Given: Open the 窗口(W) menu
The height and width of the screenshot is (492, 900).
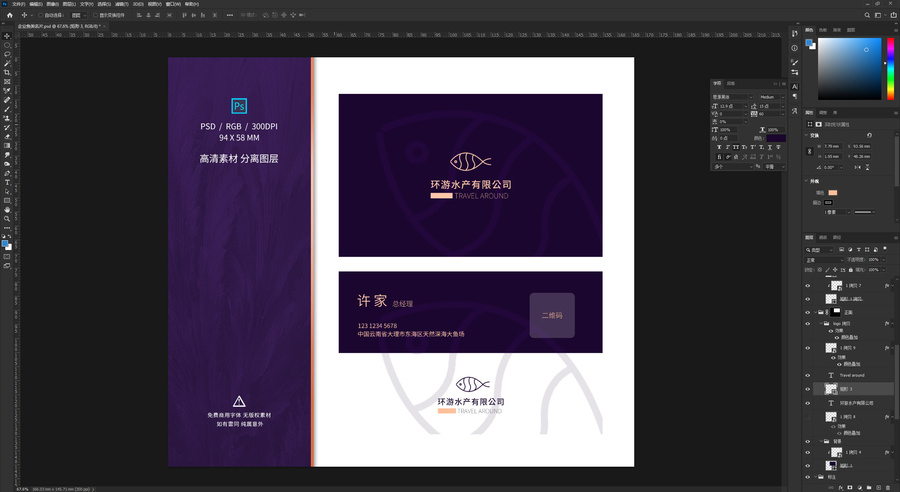Looking at the screenshot, I should click(173, 3).
